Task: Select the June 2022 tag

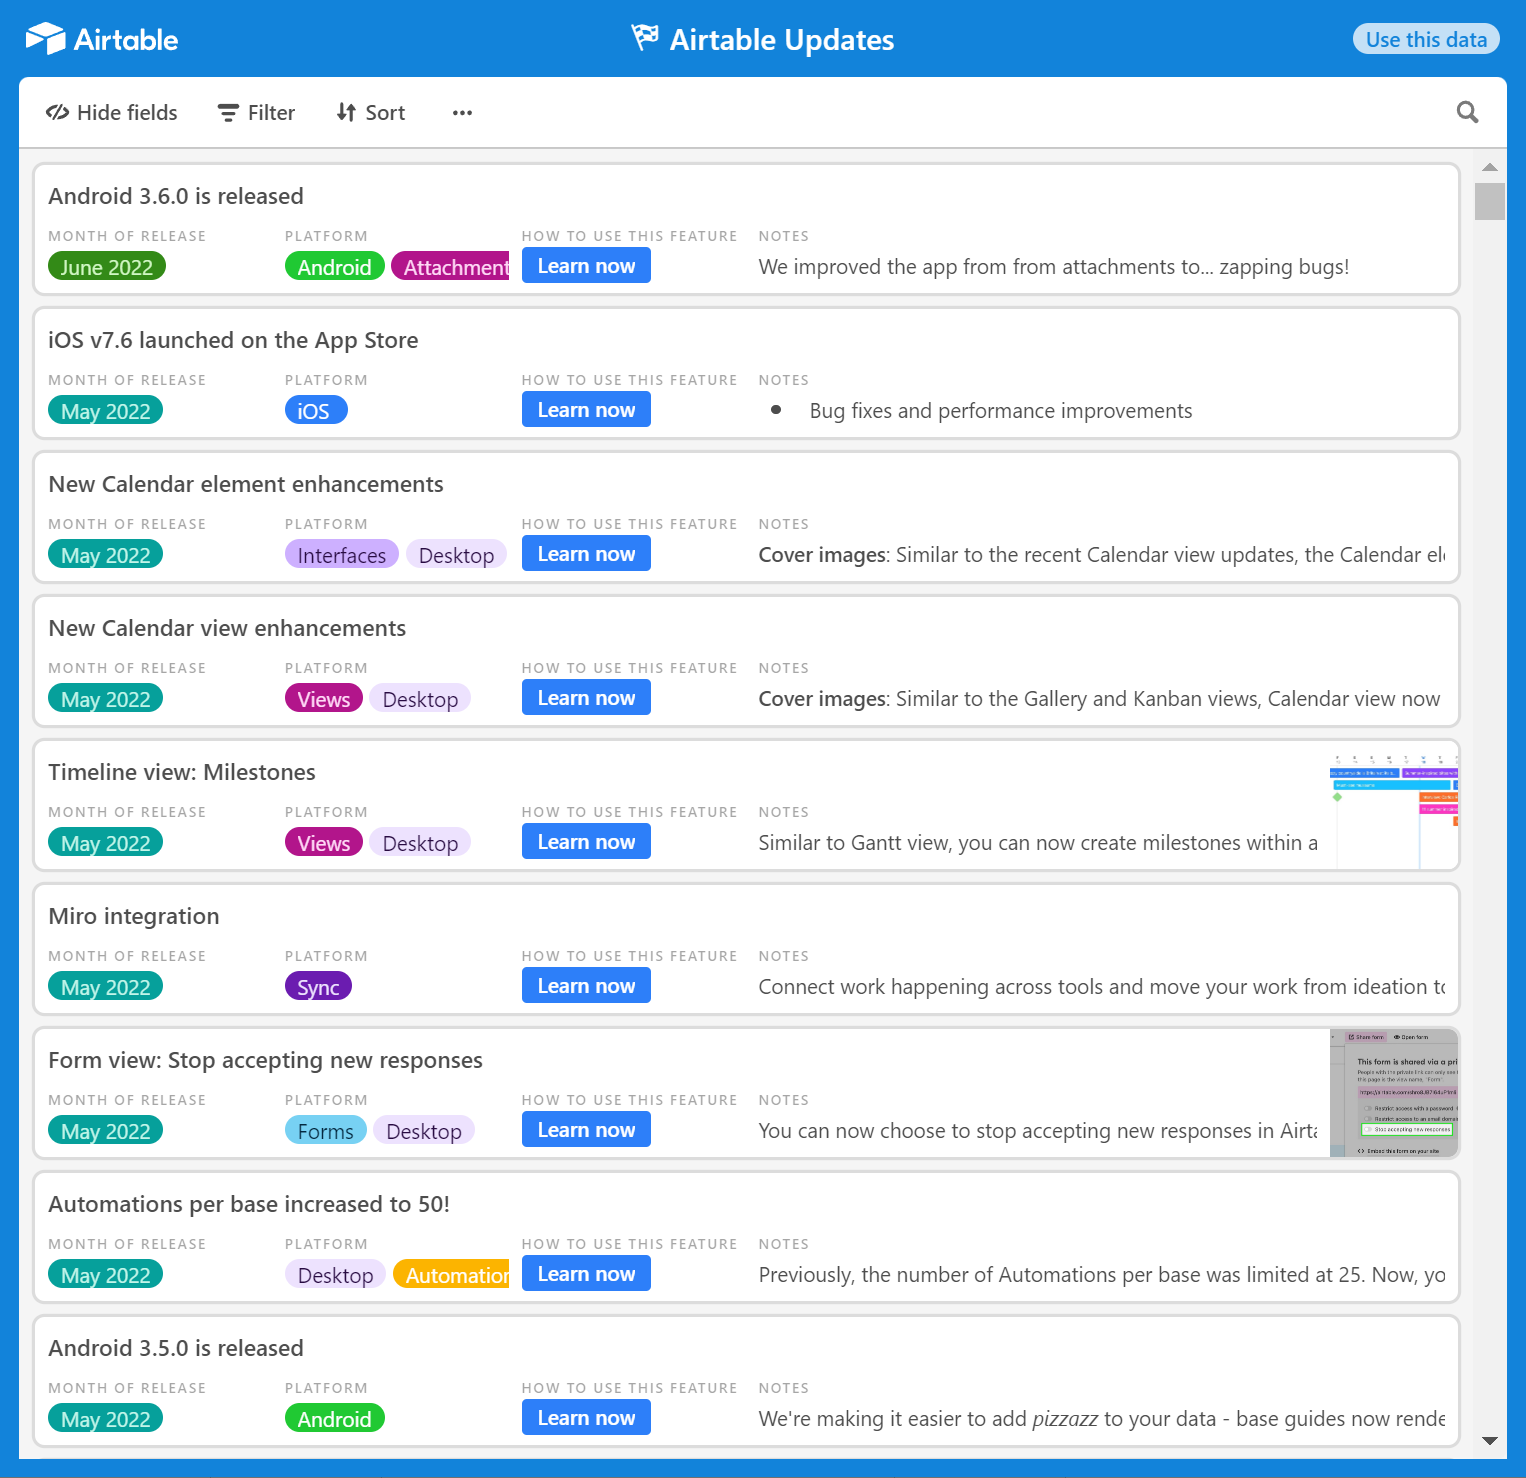Action: [x=107, y=267]
